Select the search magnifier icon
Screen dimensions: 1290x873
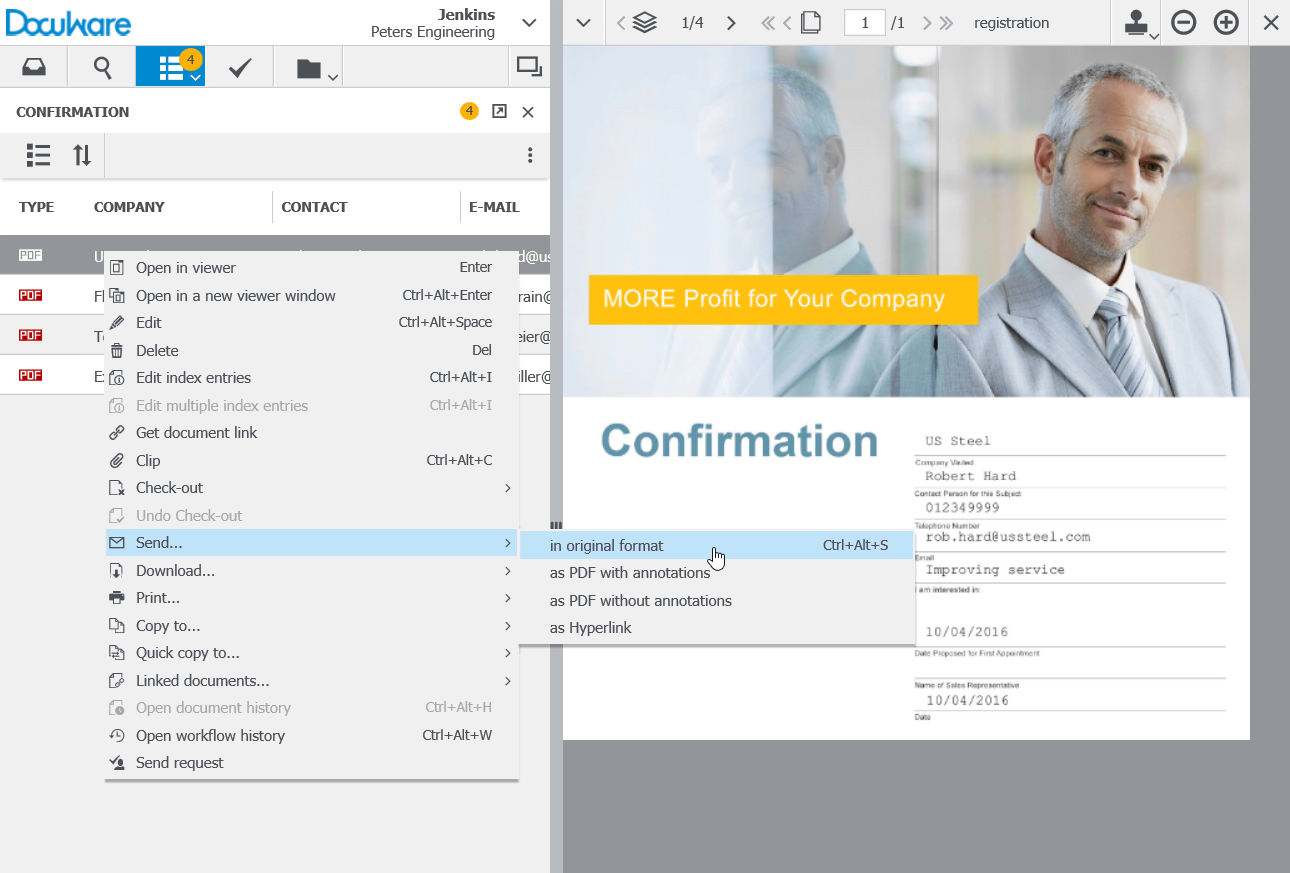[x=101, y=66]
